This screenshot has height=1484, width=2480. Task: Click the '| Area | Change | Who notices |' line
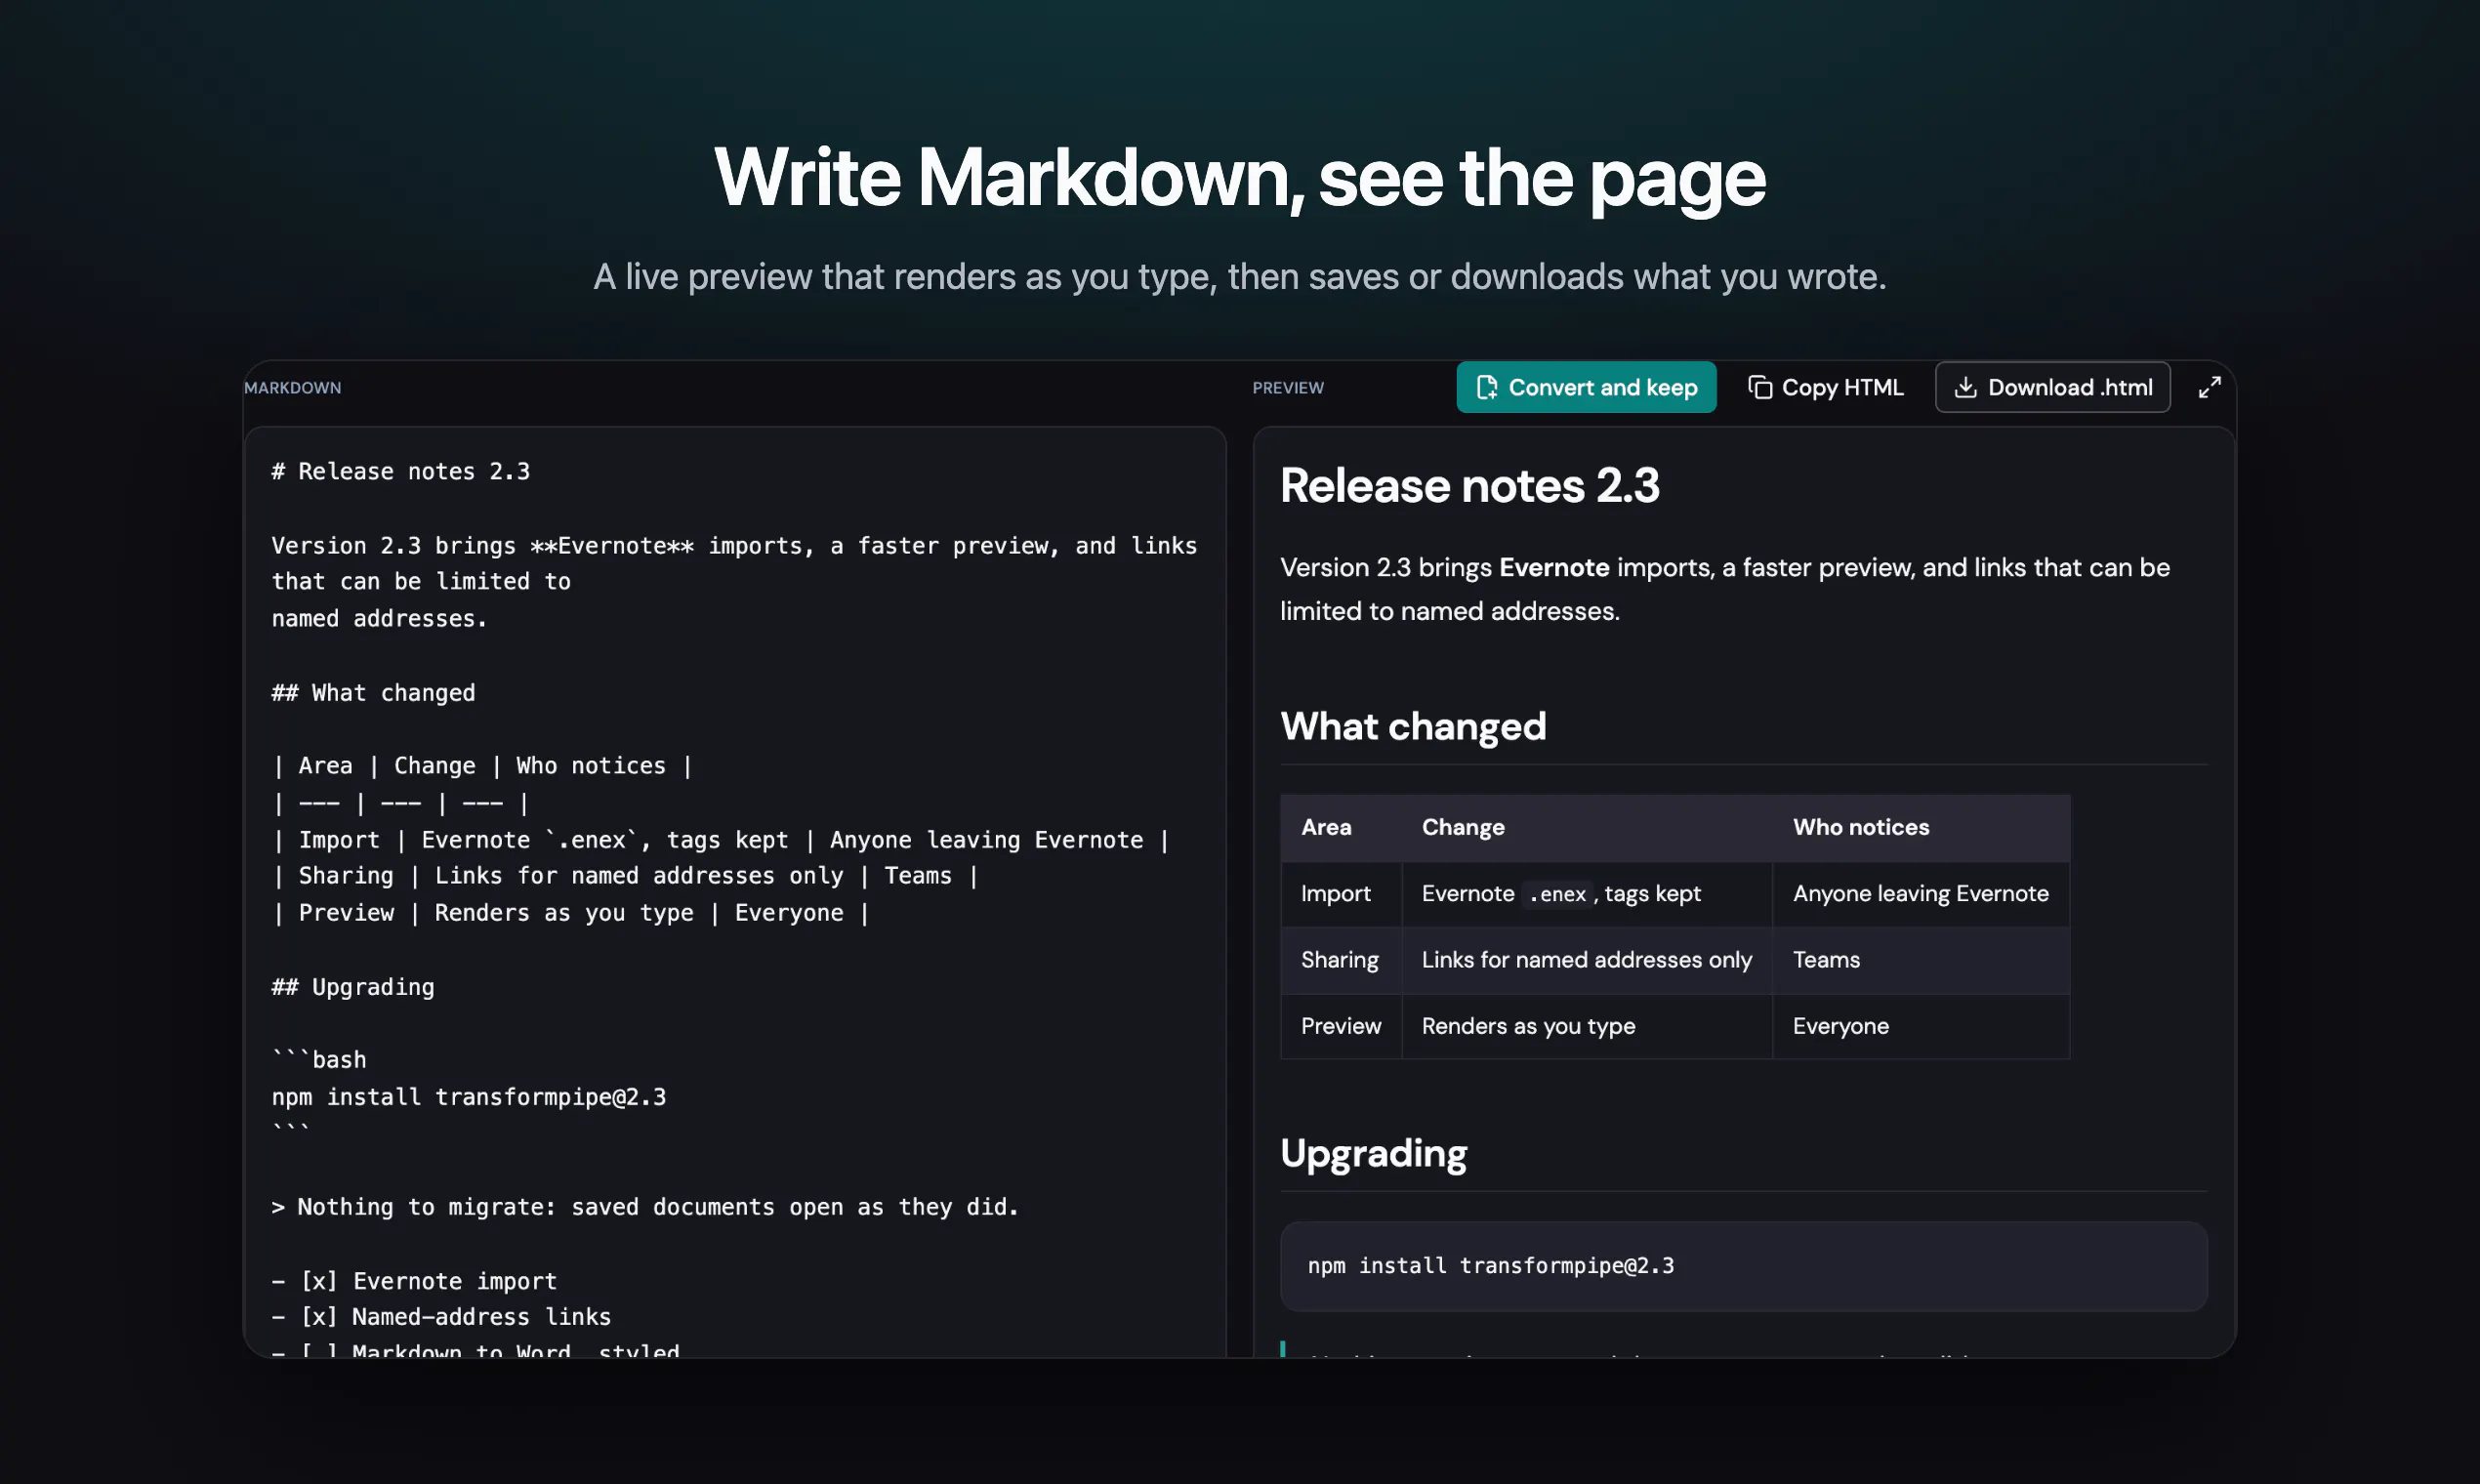(x=482, y=765)
